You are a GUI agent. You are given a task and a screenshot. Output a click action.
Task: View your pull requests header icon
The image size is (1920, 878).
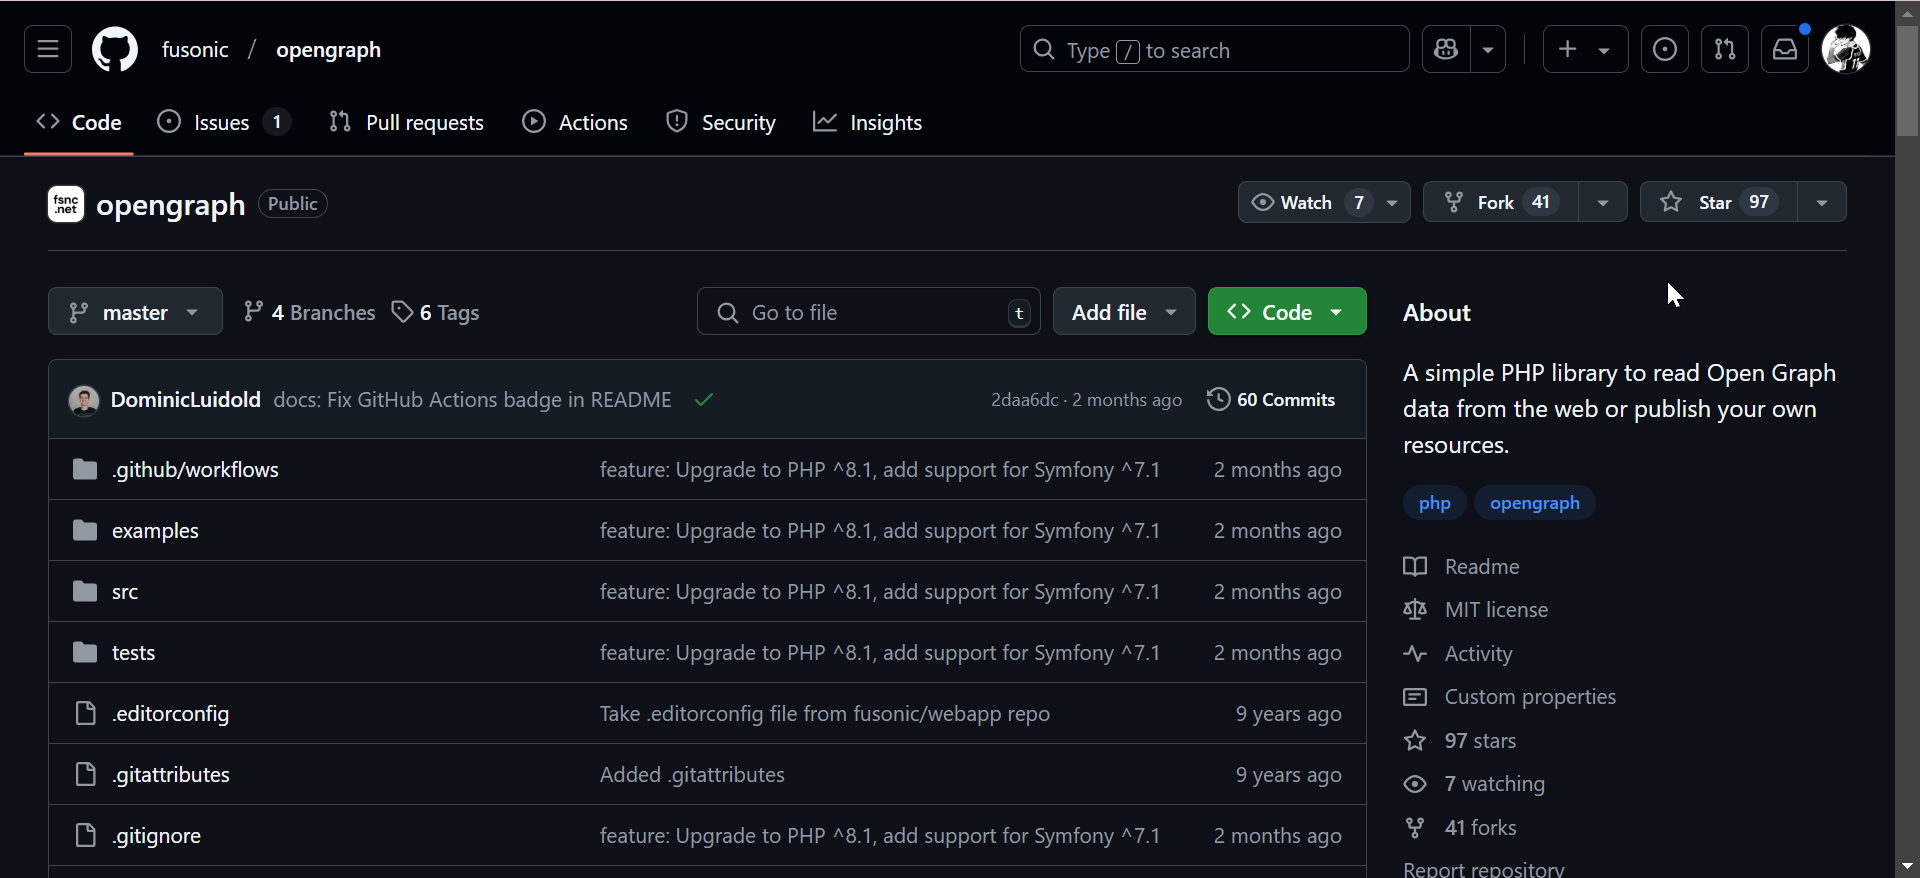(1725, 49)
